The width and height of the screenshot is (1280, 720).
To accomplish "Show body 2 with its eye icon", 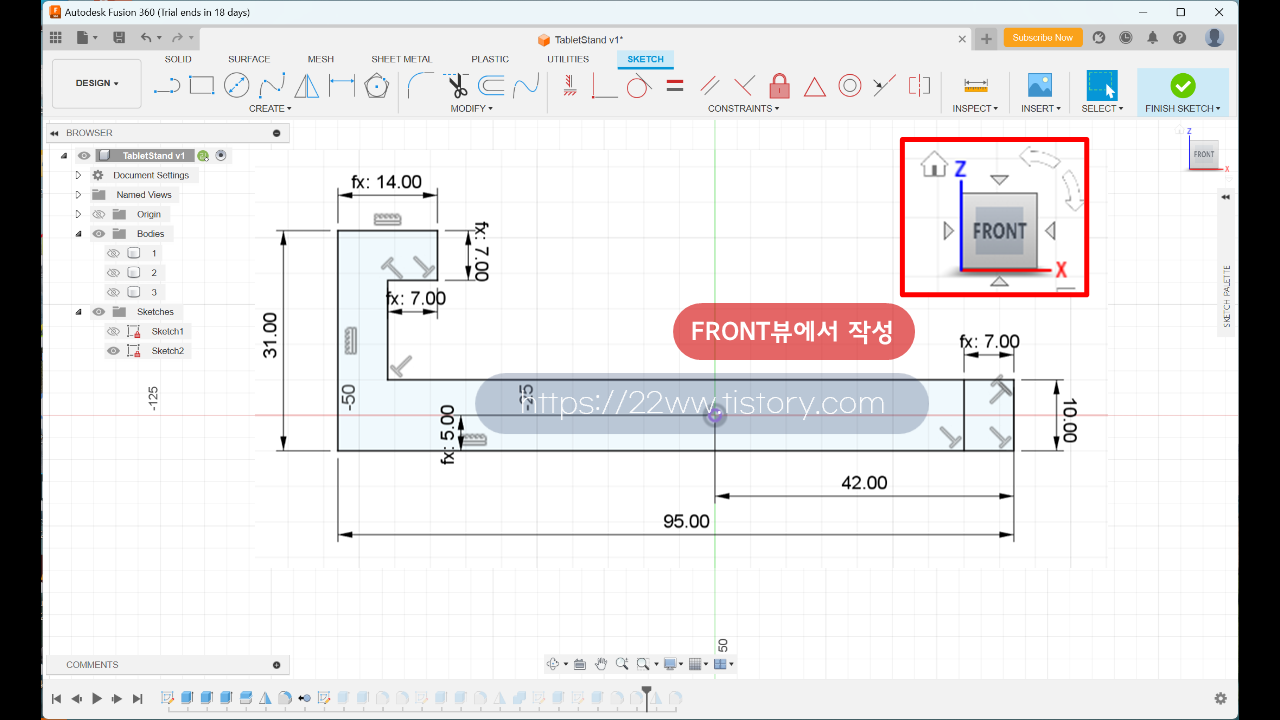I will (x=113, y=272).
